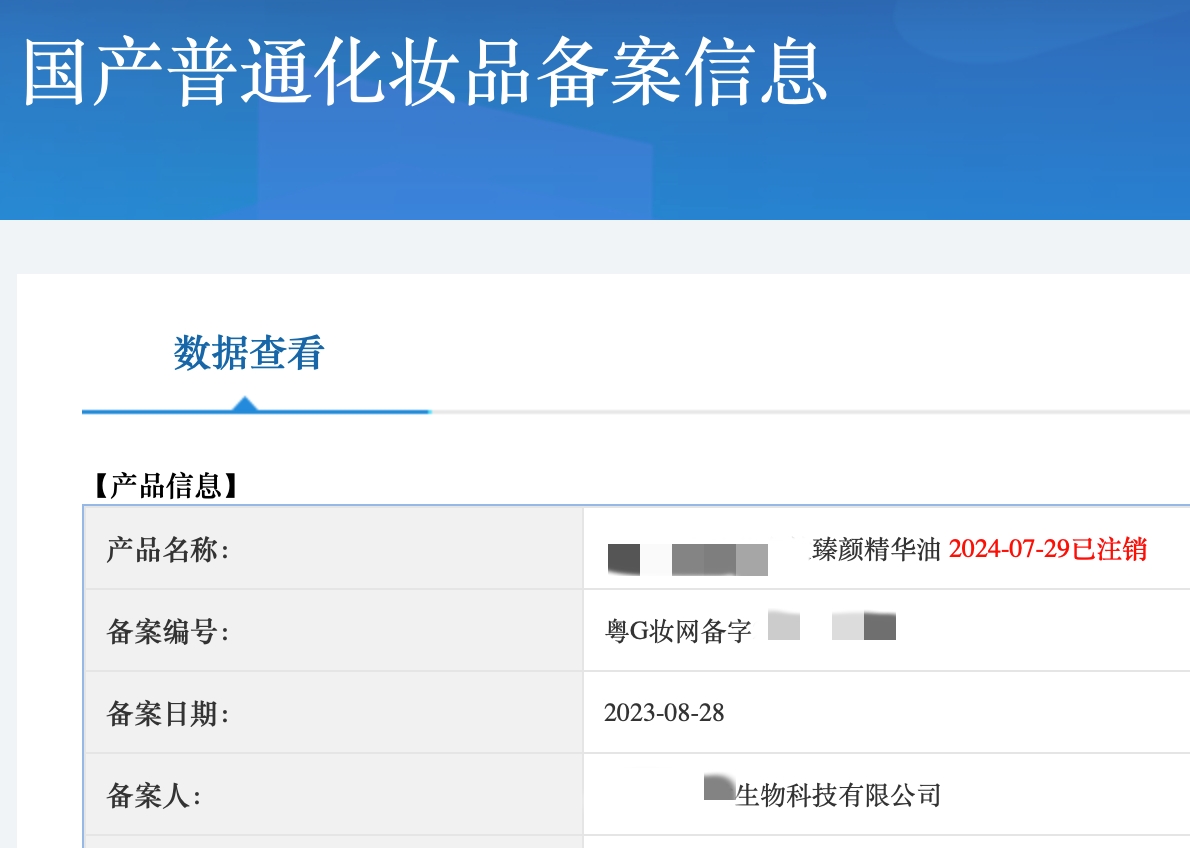Click the 备案编号 label cell
This screenshot has width=1190, height=848.
click(168, 632)
